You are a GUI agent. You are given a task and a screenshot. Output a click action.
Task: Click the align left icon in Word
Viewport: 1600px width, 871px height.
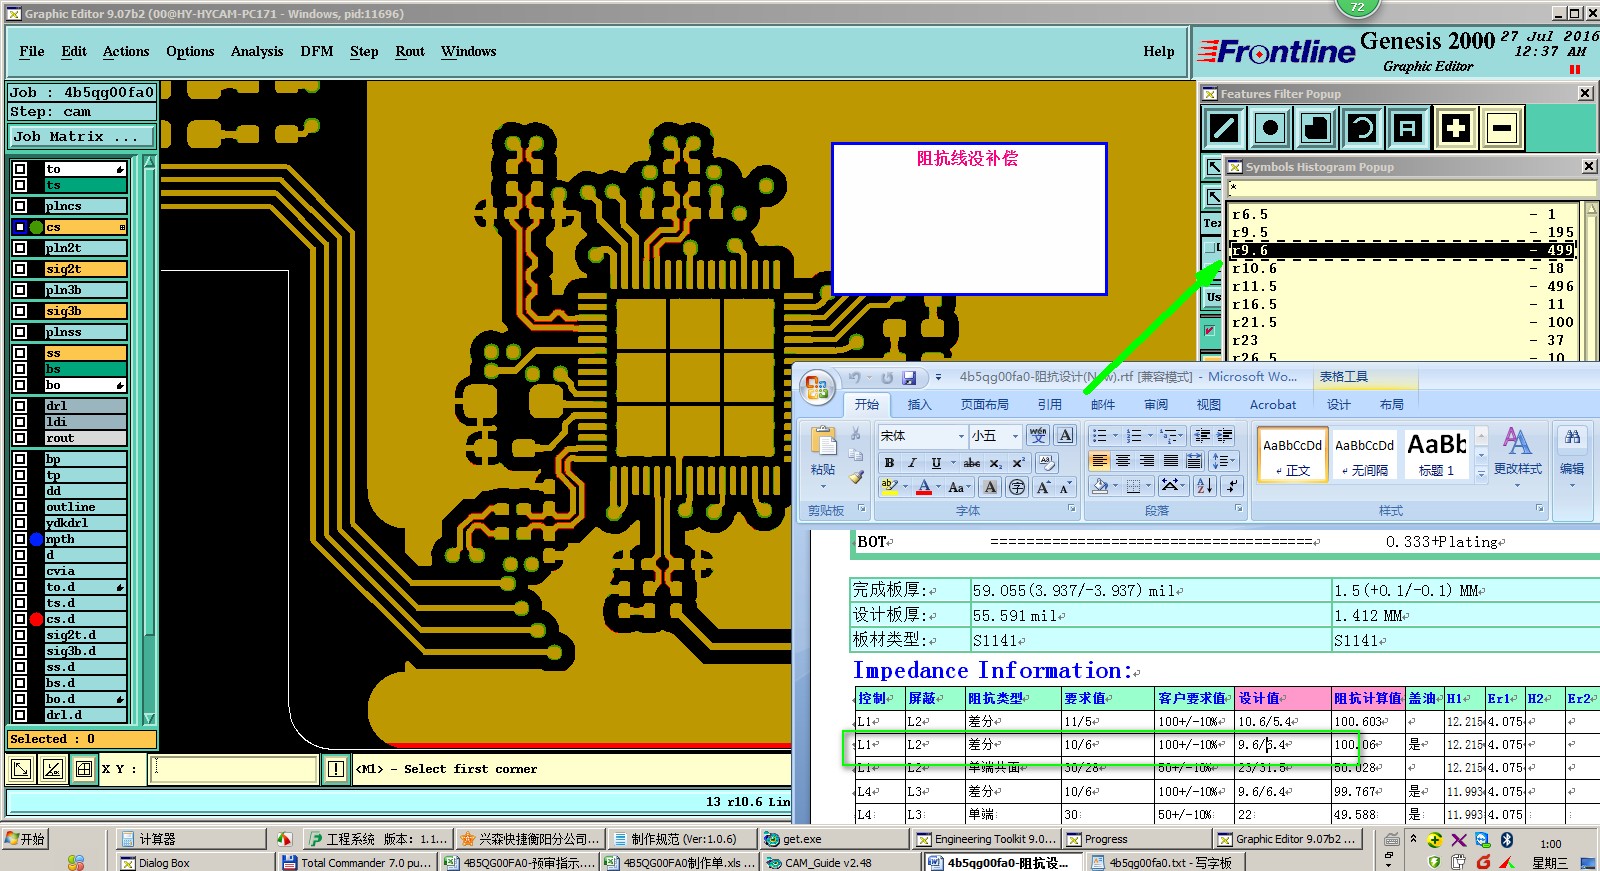click(x=1099, y=461)
